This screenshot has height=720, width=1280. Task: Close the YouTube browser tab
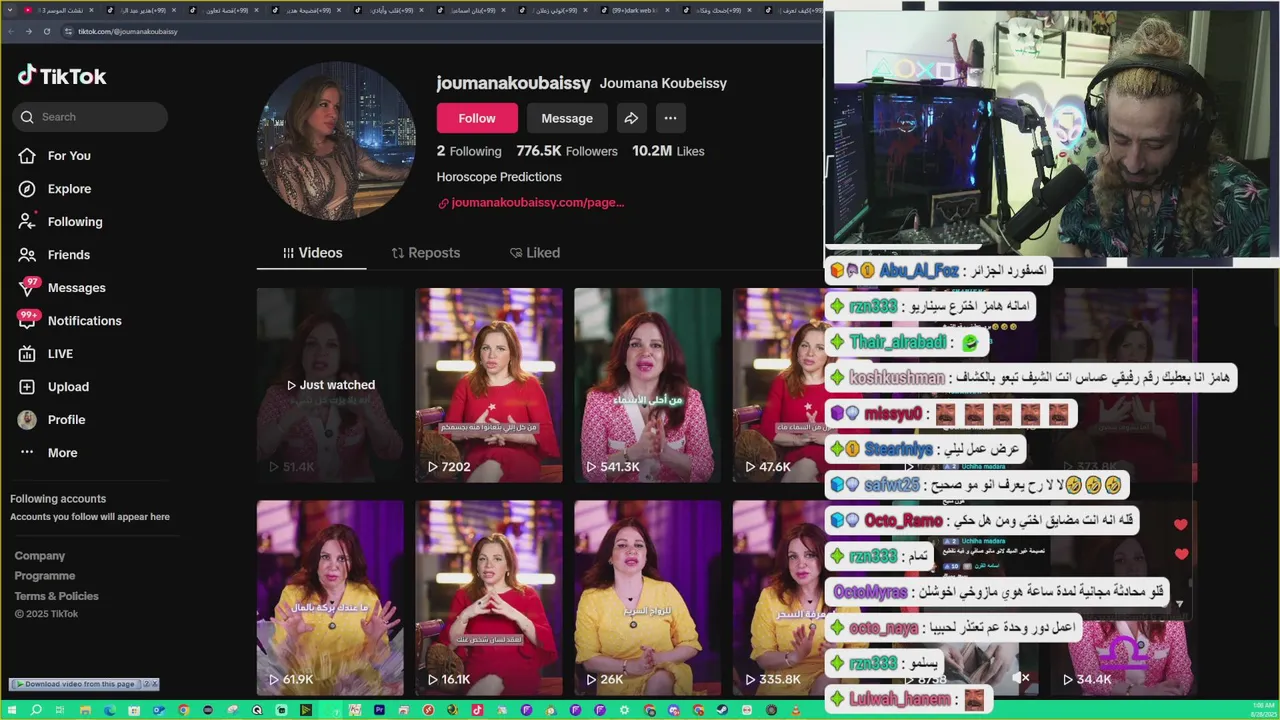point(94,10)
